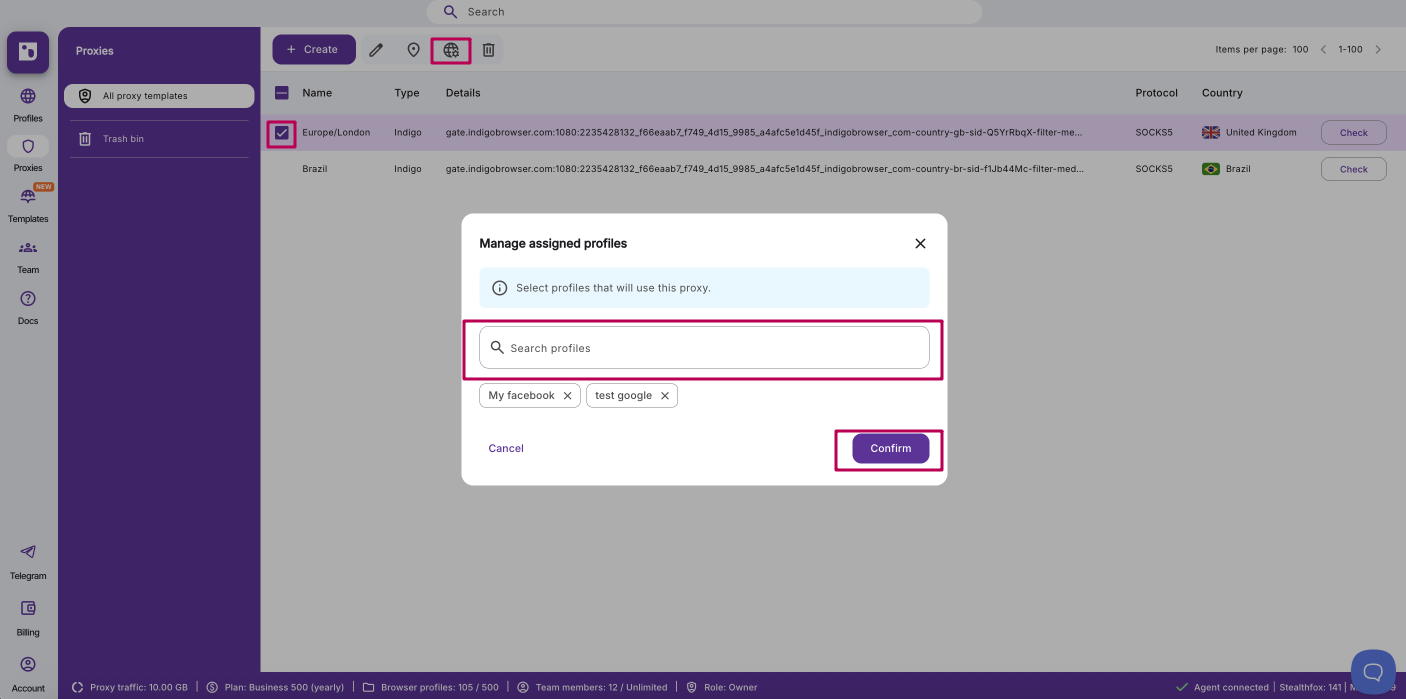Open the Items per page dropdown
1406x699 pixels.
point(1300,48)
